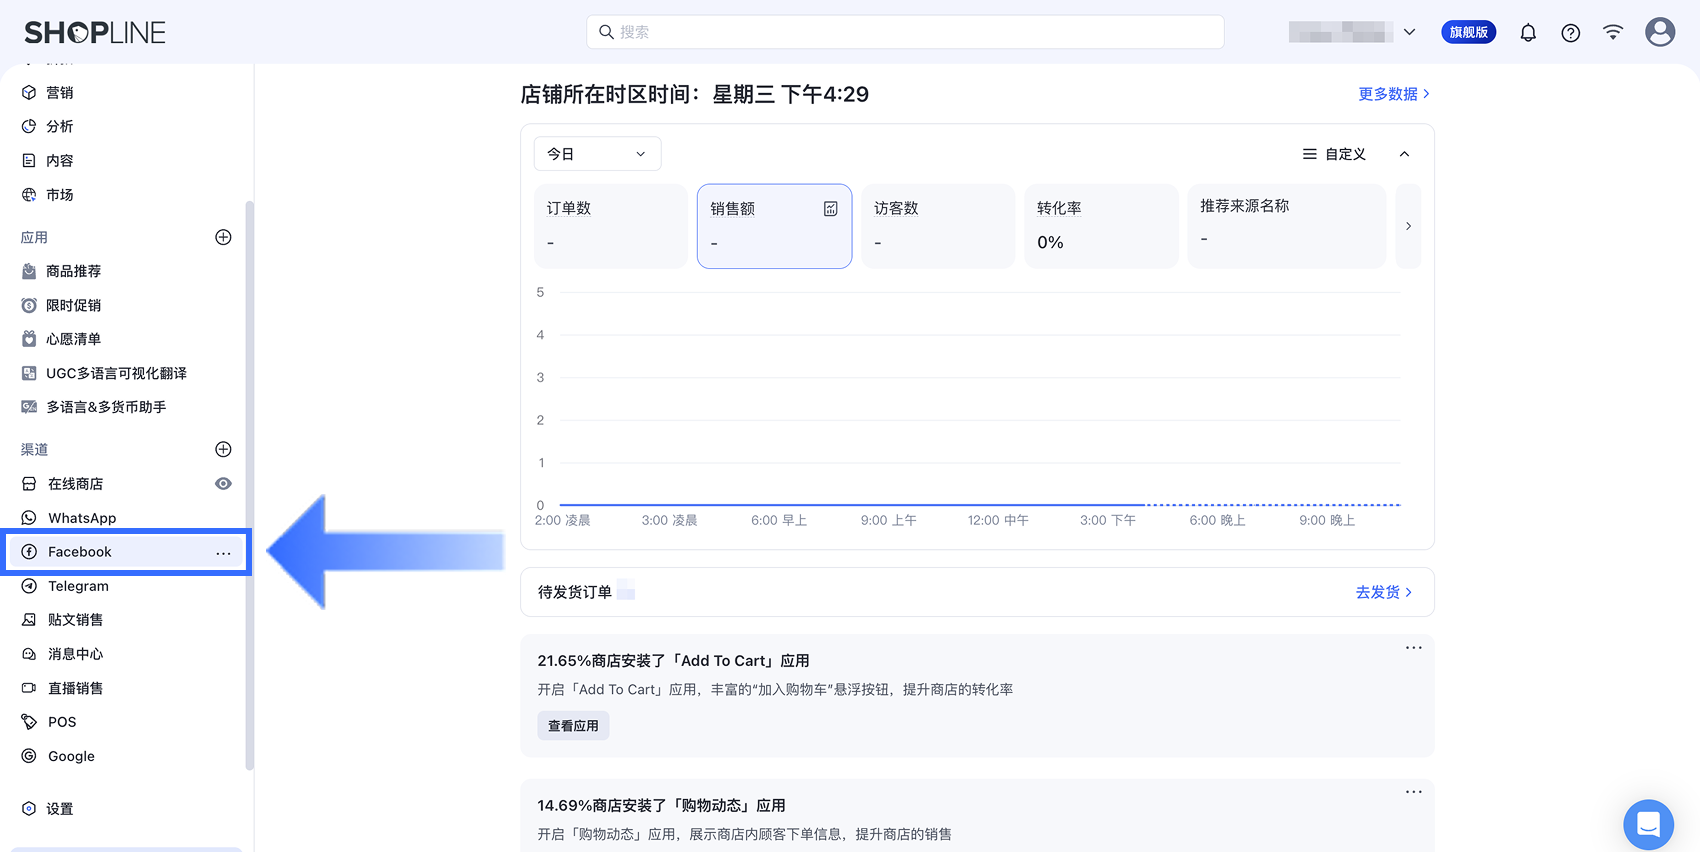Click the Facebook channel icon
The width and height of the screenshot is (1700, 852).
pyautogui.click(x=29, y=552)
